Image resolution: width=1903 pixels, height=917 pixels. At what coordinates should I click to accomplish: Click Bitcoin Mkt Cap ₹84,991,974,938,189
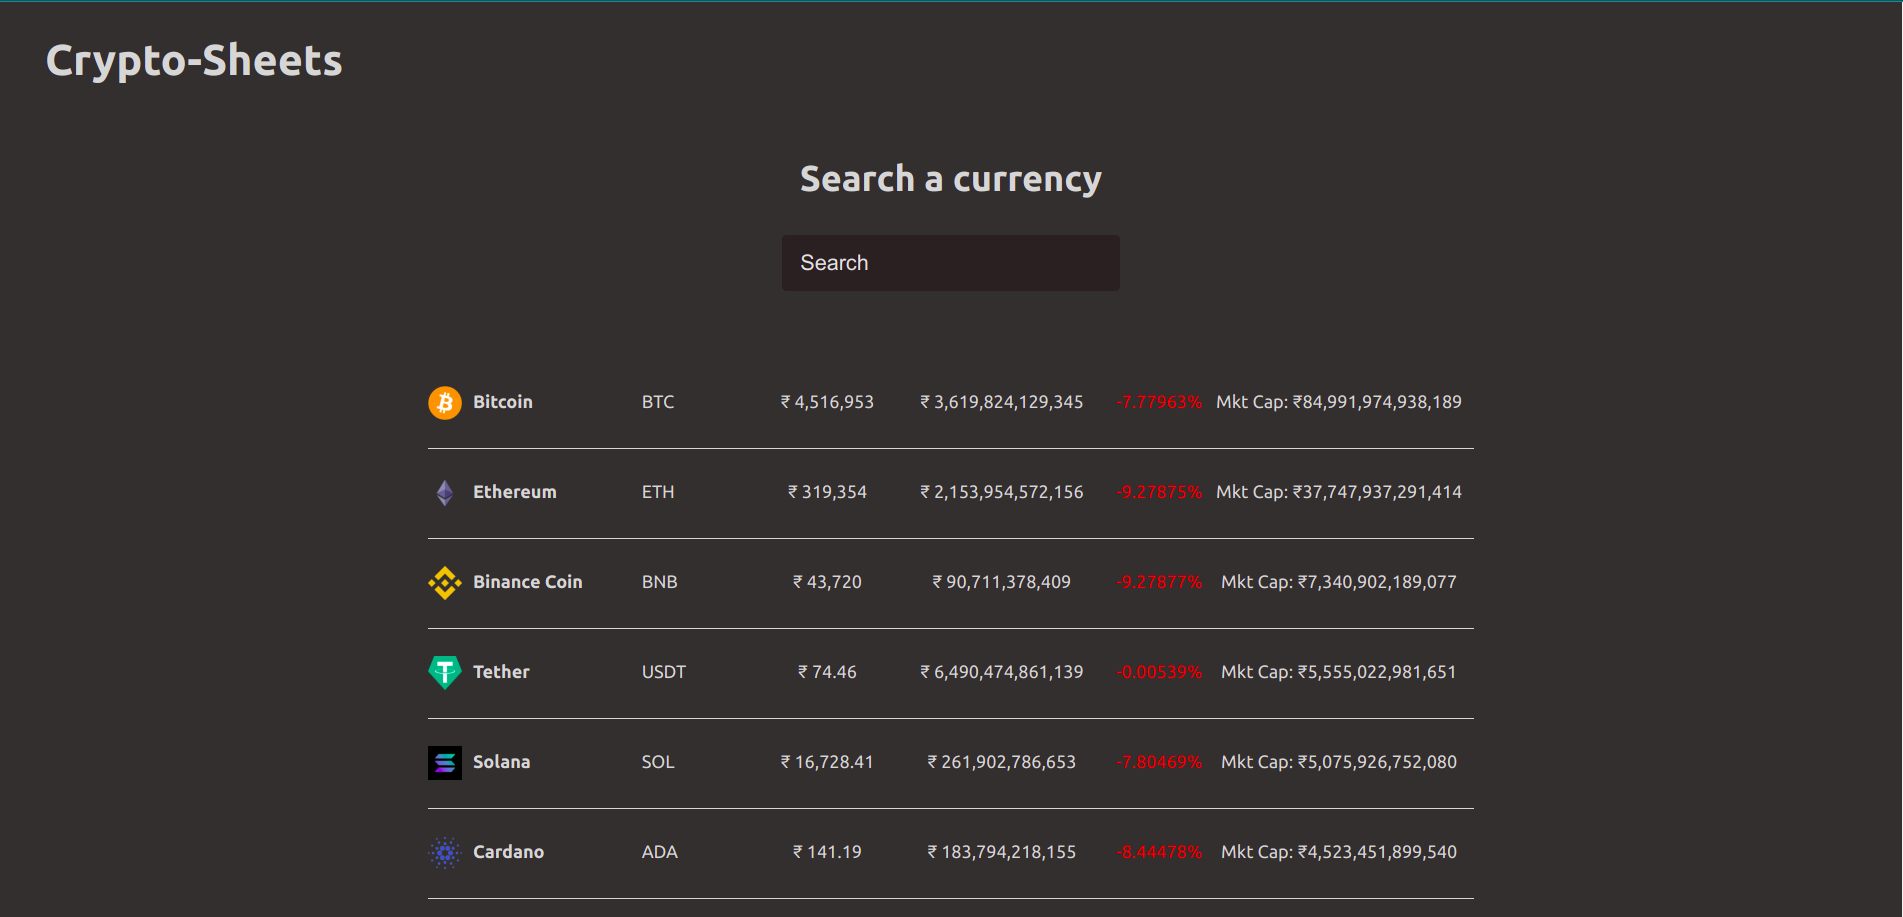[x=1339, y=402]
